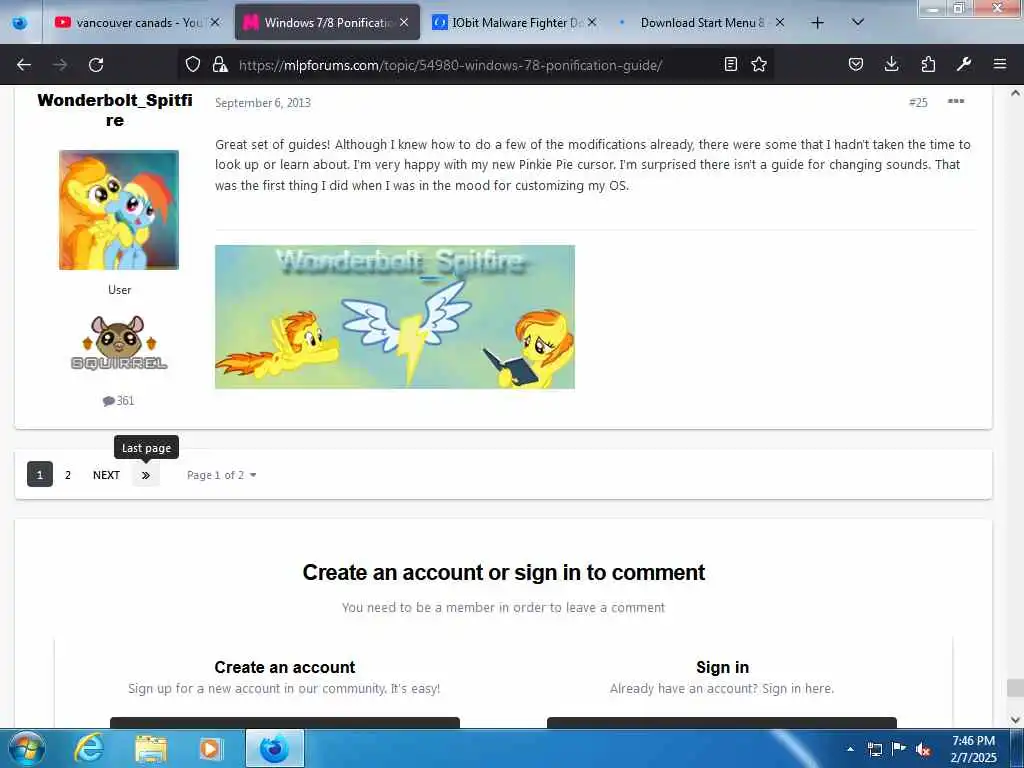Launch Internet Explorer from taskbar
The width and height of the screenshot is (1024, 768).
coord(89,748)
